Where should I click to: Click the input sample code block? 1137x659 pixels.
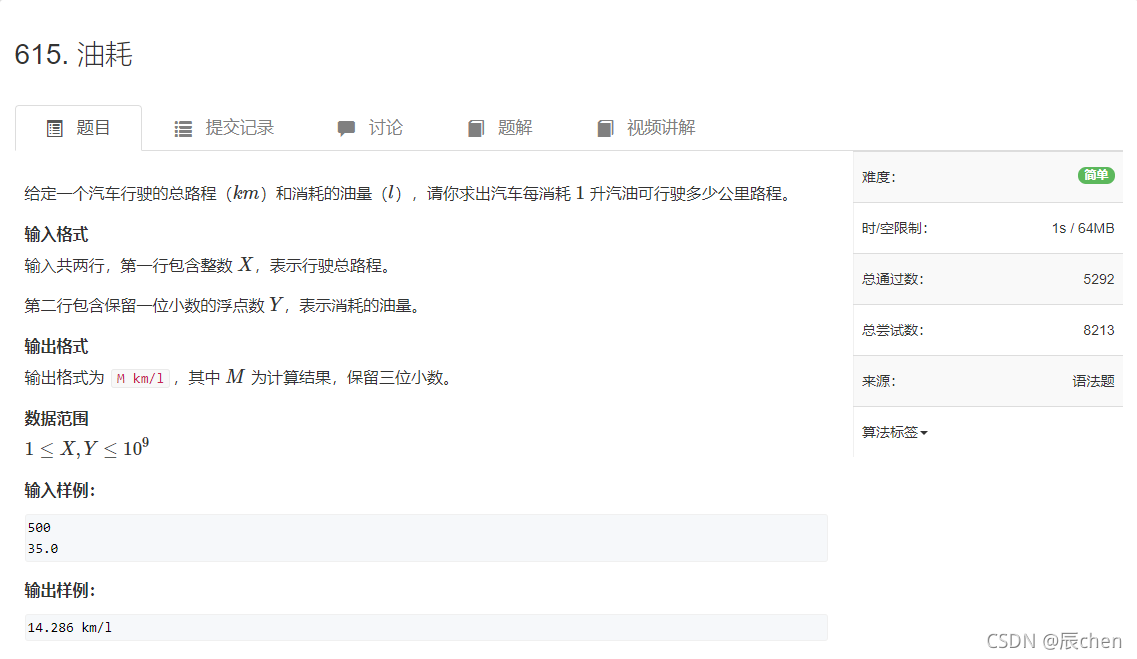(x=426, y=538)
